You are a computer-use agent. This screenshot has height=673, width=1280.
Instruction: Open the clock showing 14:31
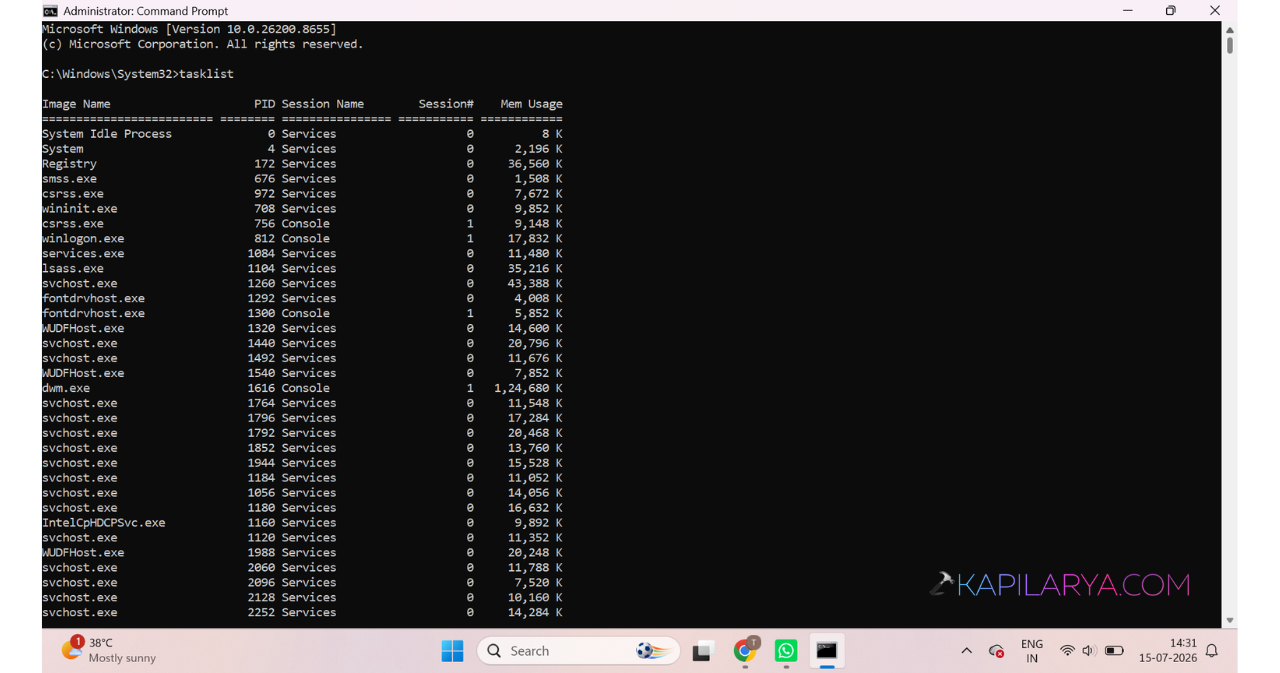[x=1169, y=651]
